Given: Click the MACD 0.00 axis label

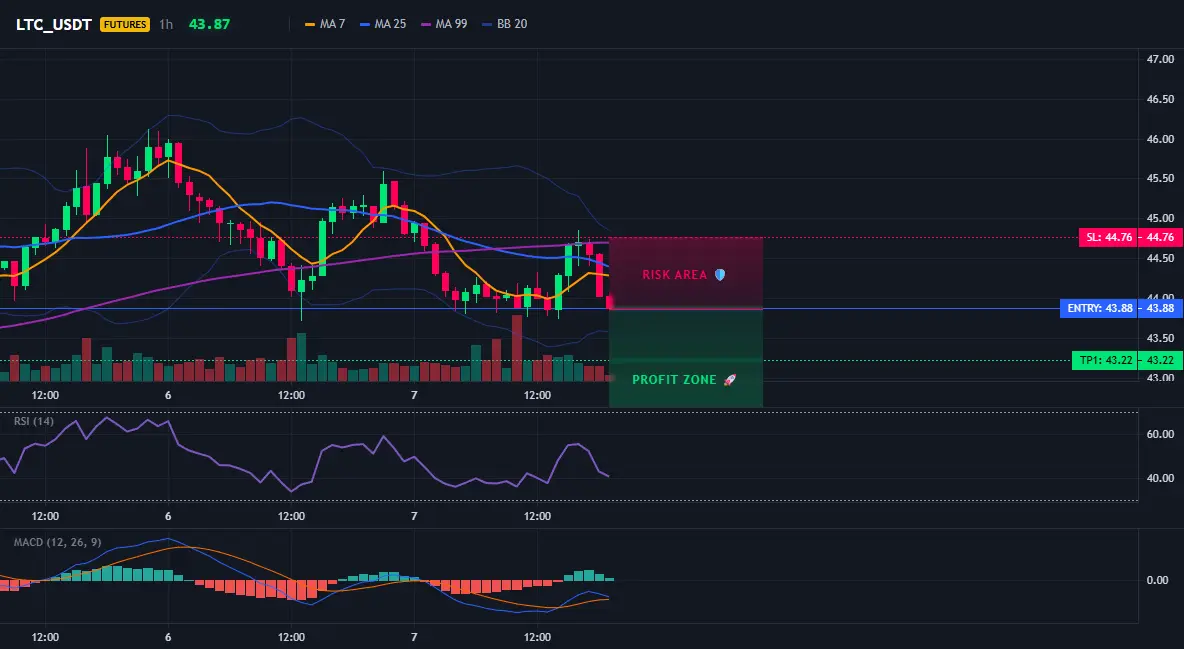Looking at the screenshot, I should coord(1158,580).
